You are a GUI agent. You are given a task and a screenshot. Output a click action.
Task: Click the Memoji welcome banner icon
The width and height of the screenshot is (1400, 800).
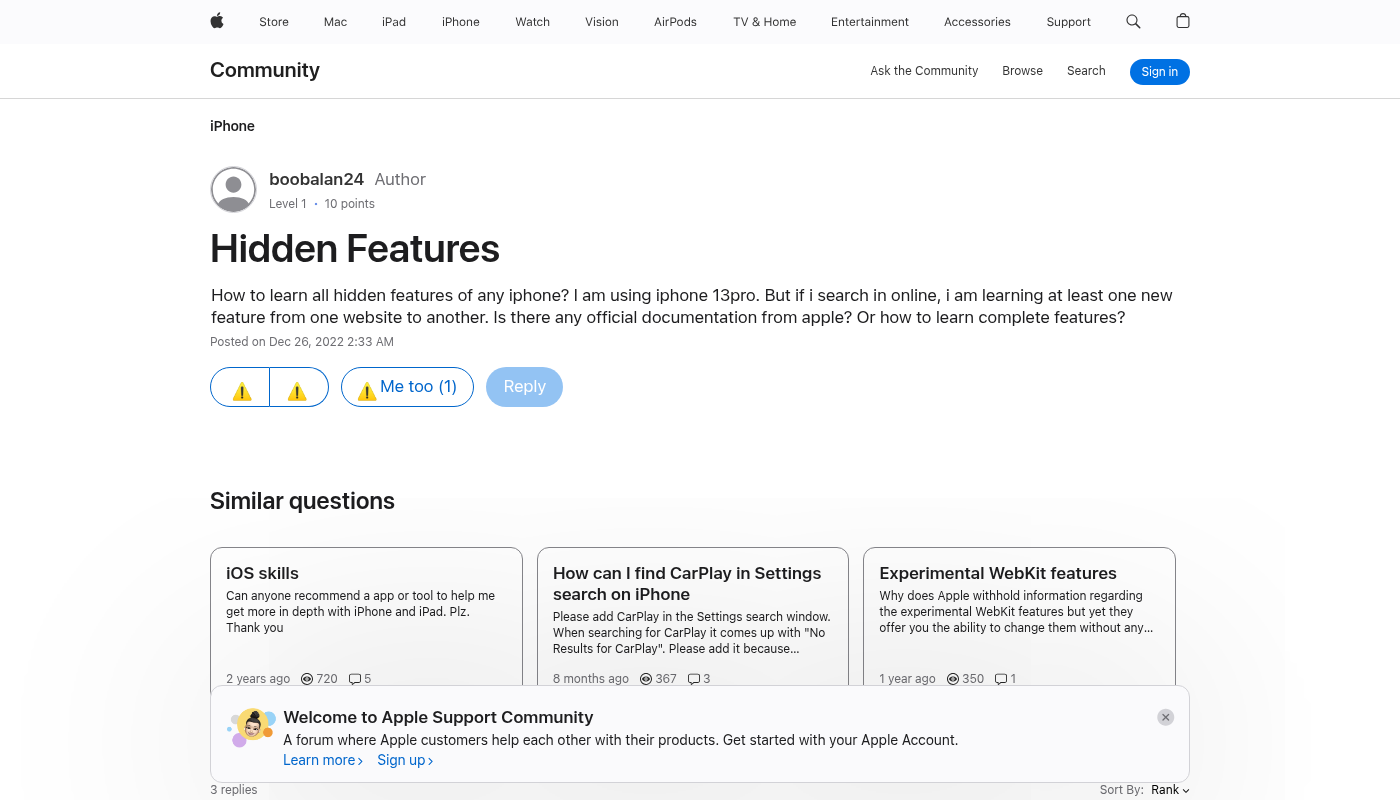[252, 727]
